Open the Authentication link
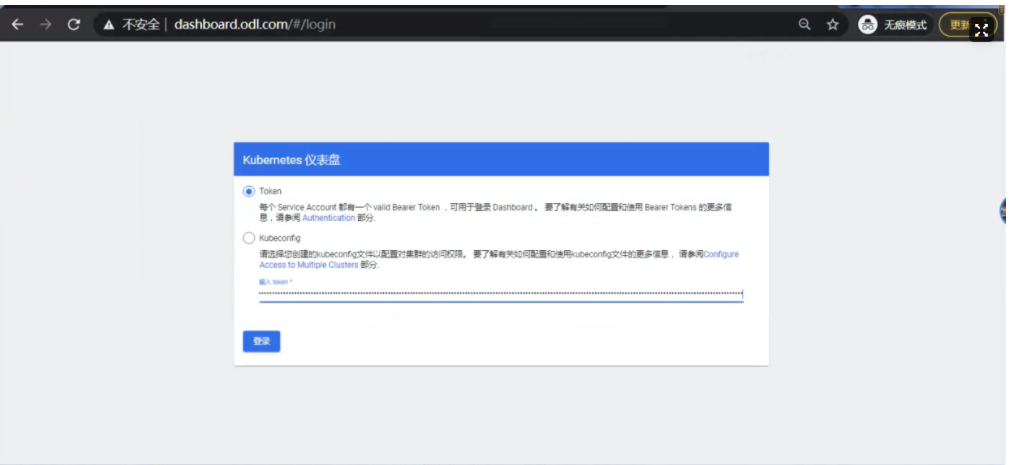 [329, 218]
